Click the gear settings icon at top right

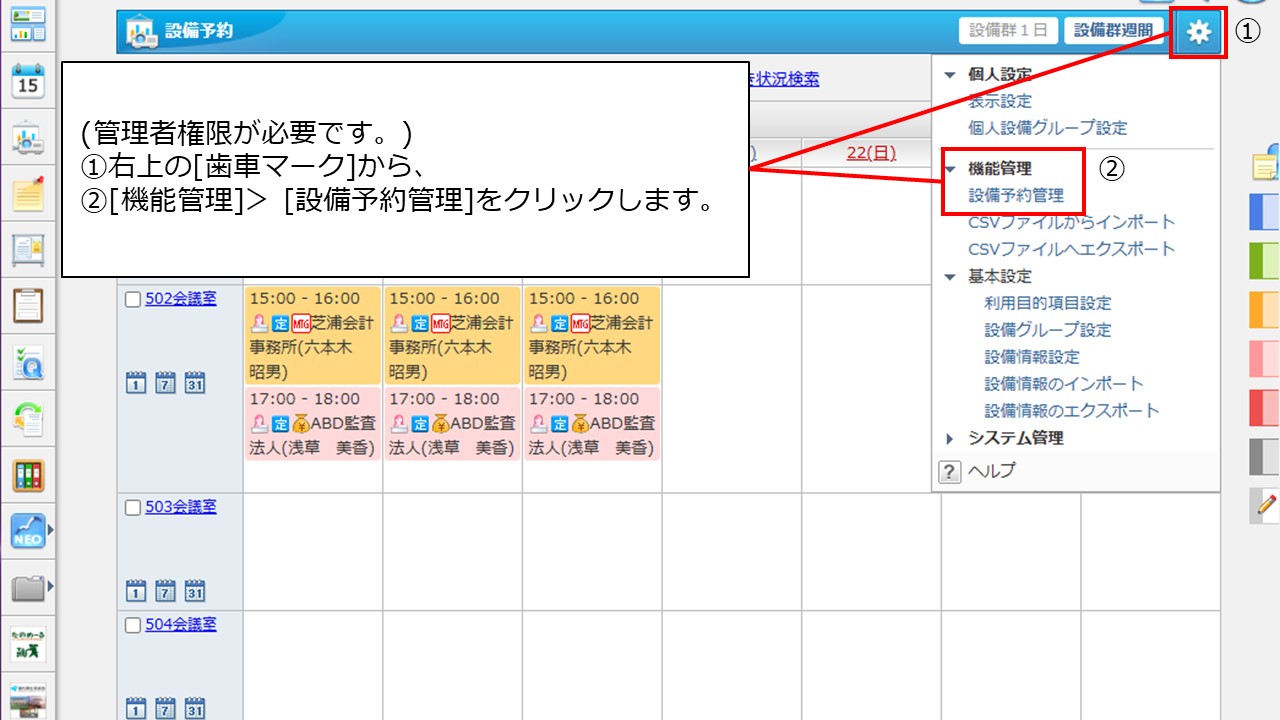point(1198,33)
